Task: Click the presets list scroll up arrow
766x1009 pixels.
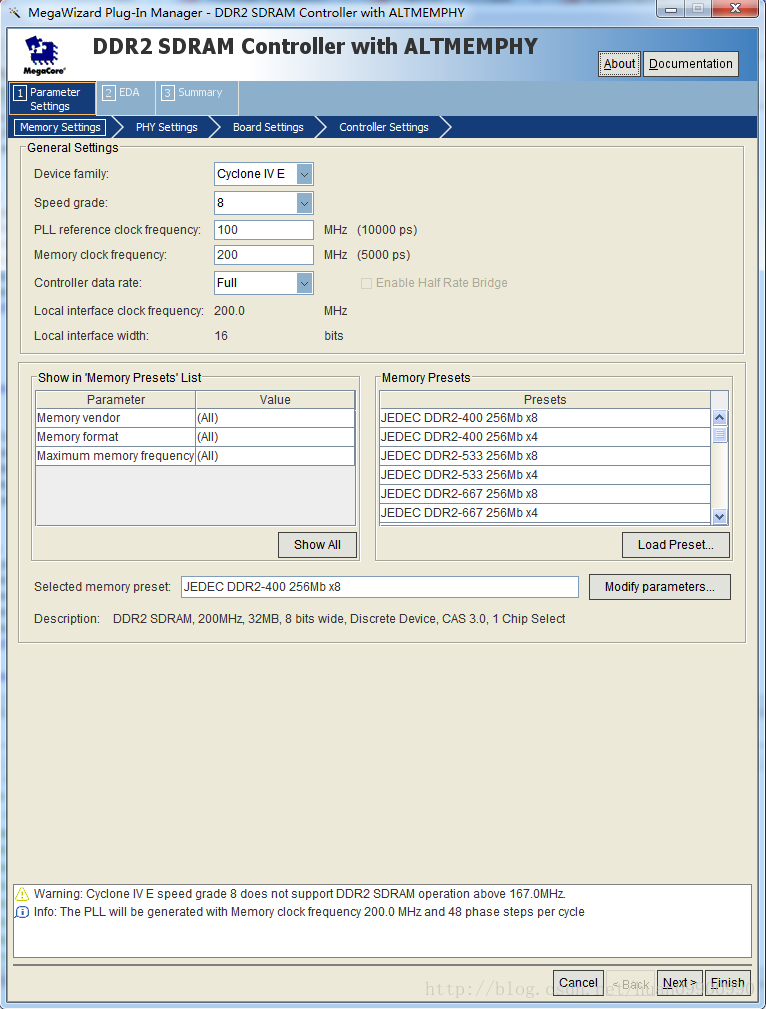Action: 720,418
